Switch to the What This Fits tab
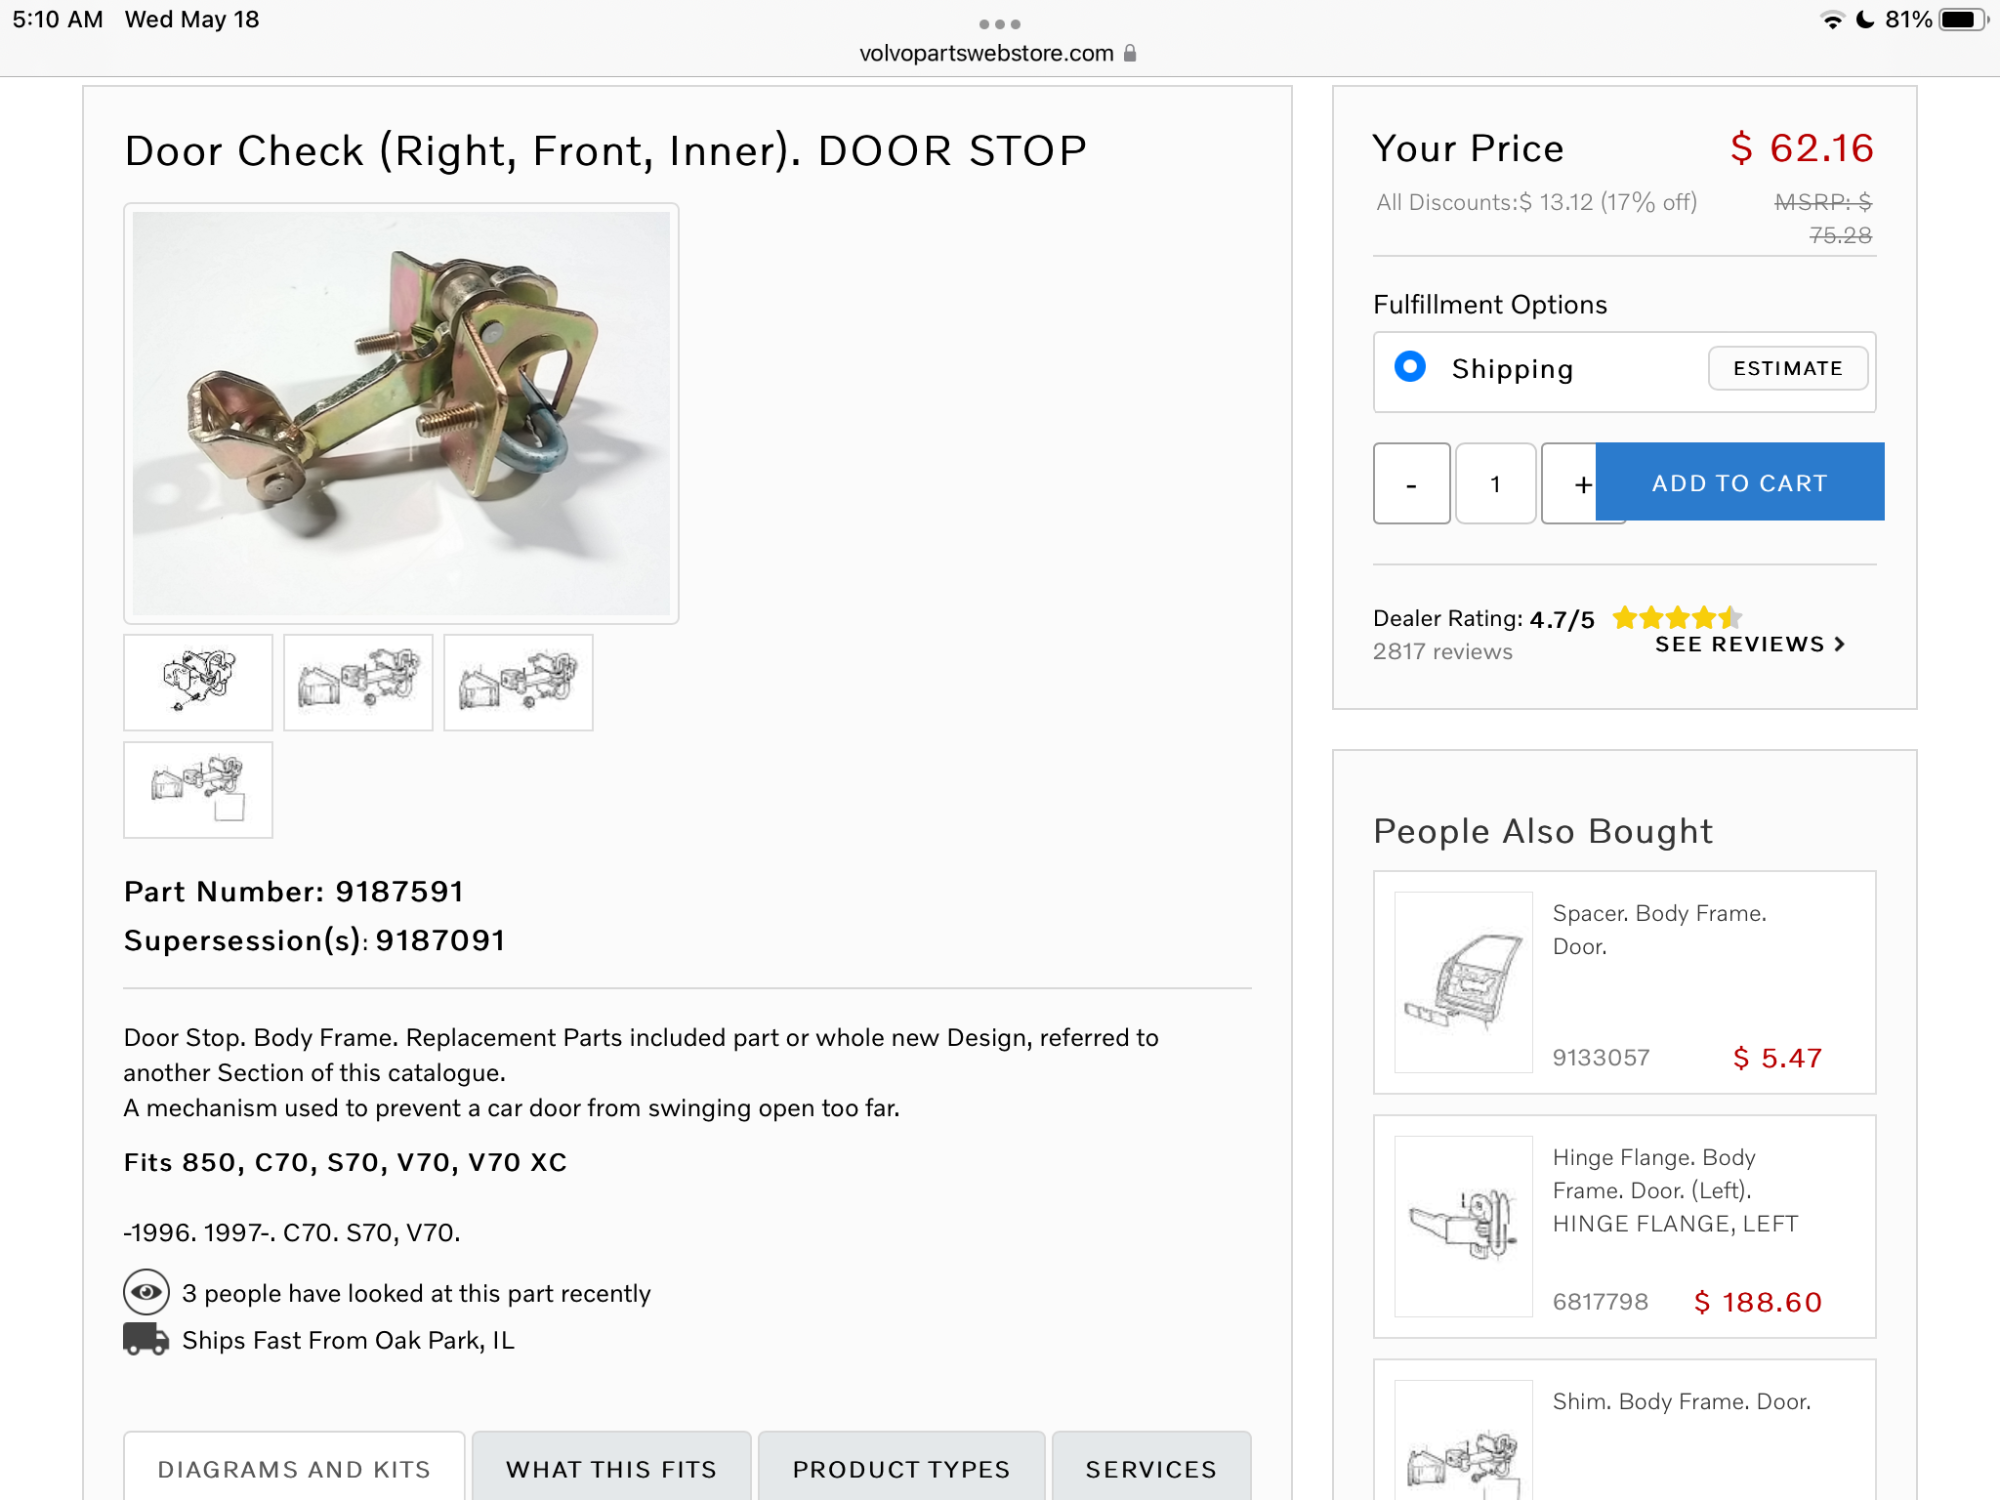This screenshot has height=1500, width=2000. tap(611, 1468)
